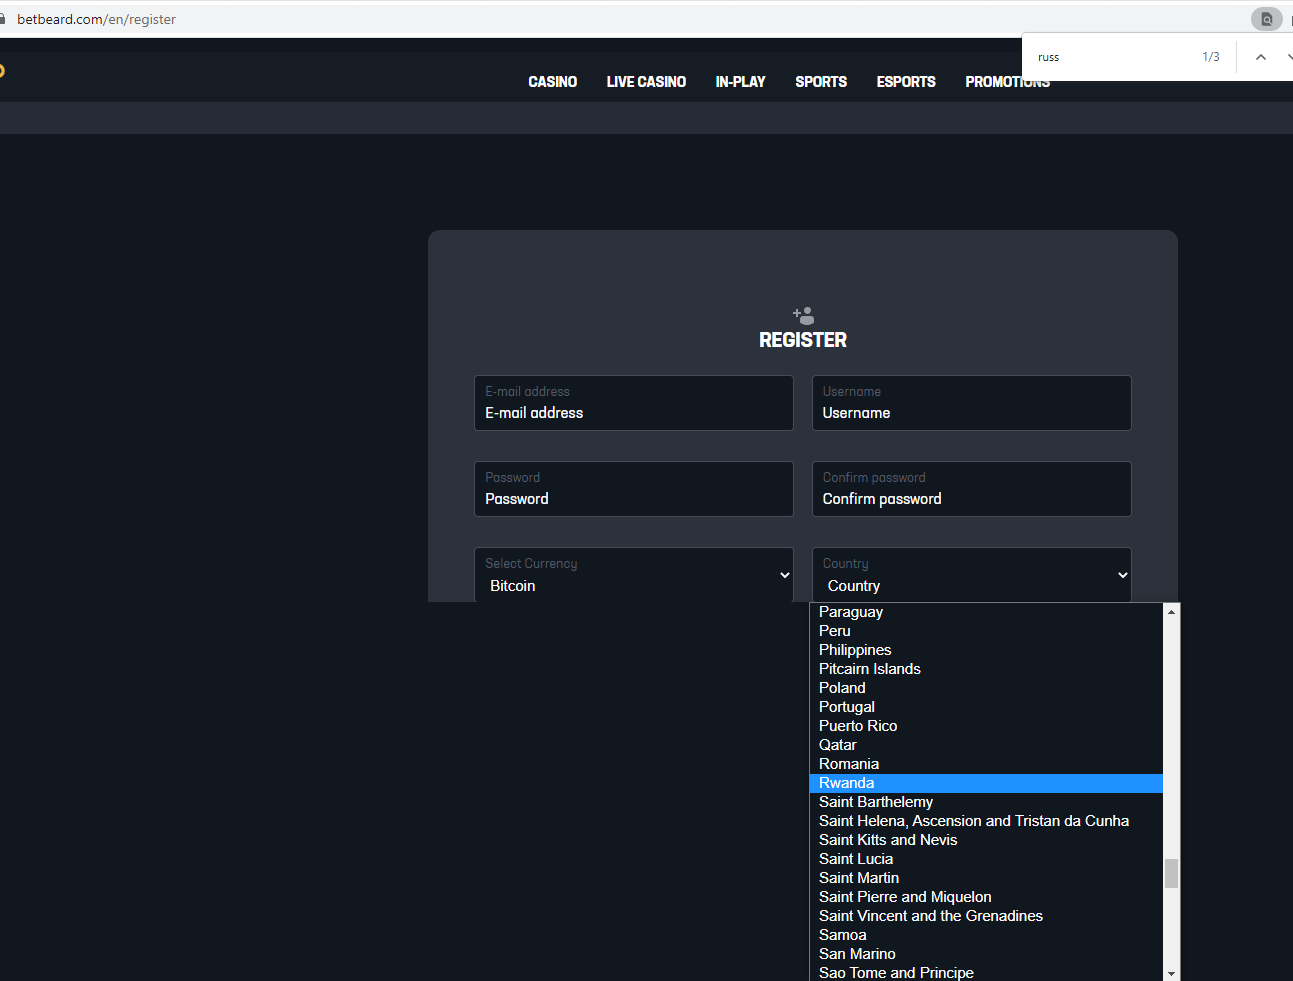Viewport: 1293px width, 981px height.
Task: Go to Live Casino section
Action: tap(646, 82)
